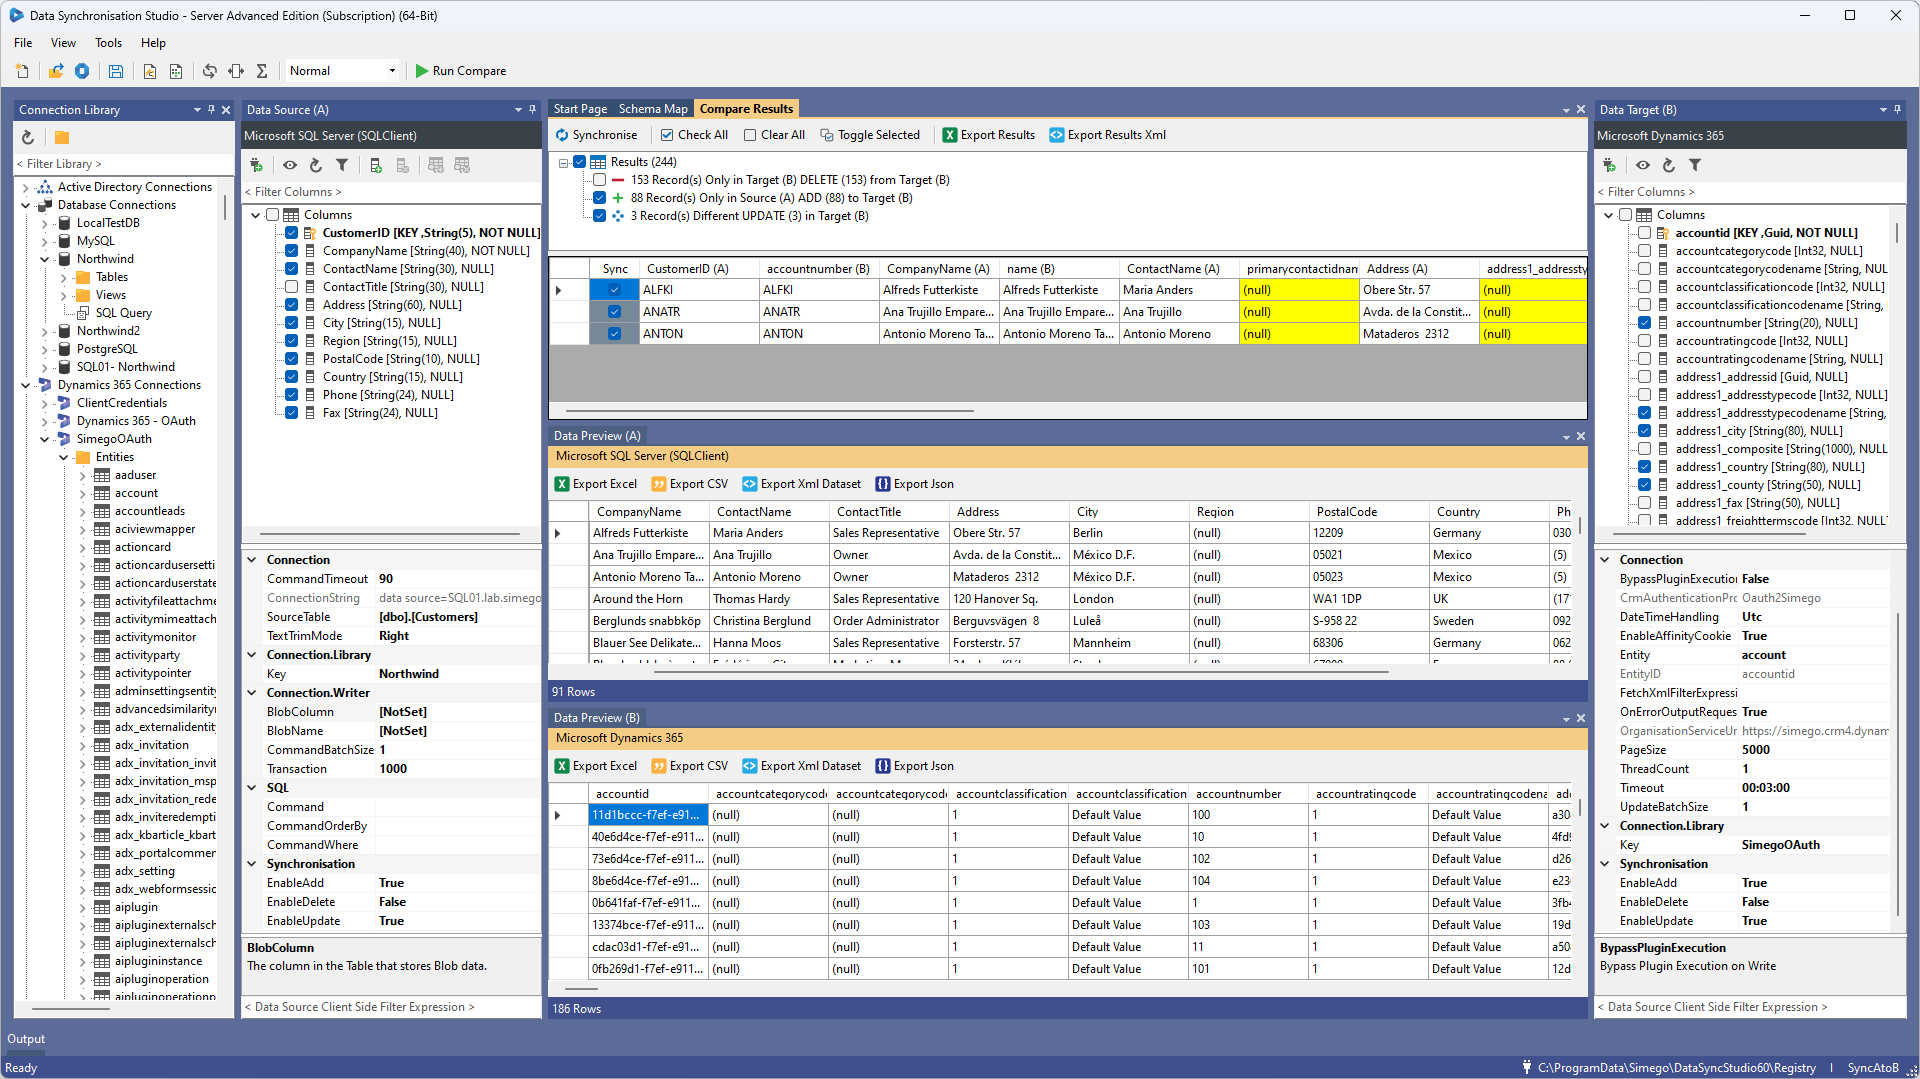Export Data Preview (A) to CSV
The image size is (1920, 1079).
tap(690, 484)
